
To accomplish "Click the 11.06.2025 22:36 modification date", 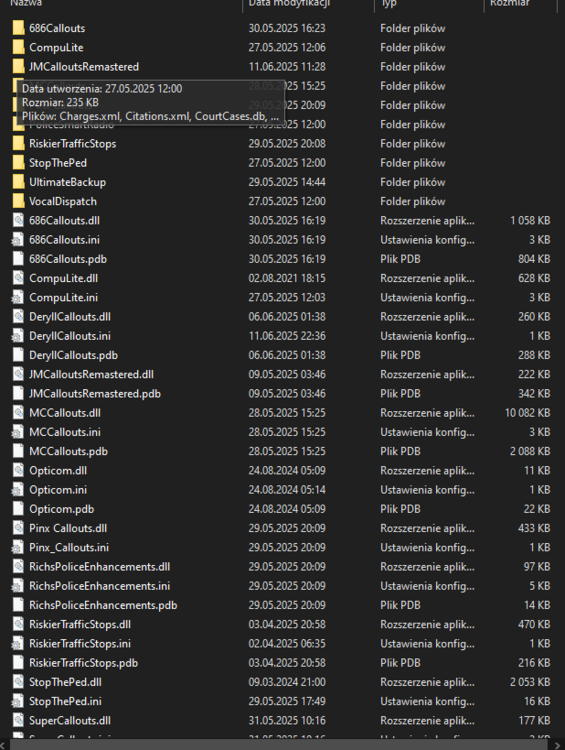I will click(287, 336).
